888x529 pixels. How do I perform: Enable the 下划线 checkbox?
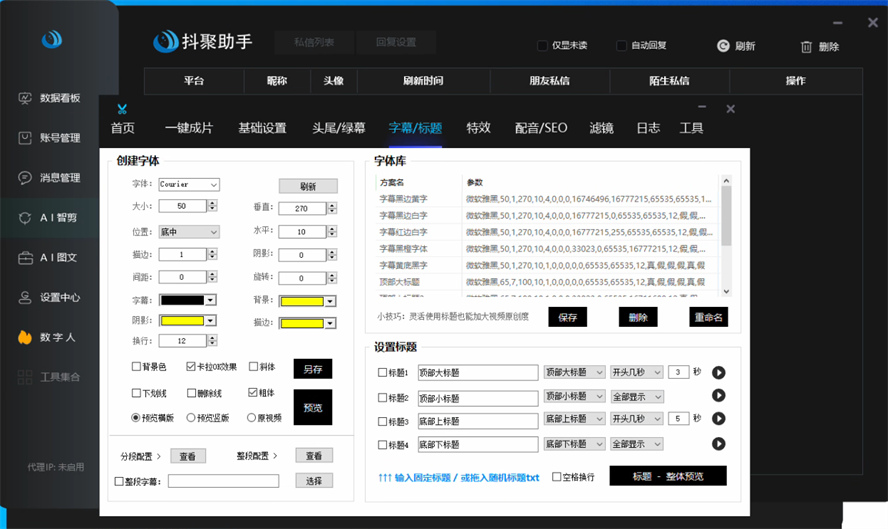[x=136, y=393]
